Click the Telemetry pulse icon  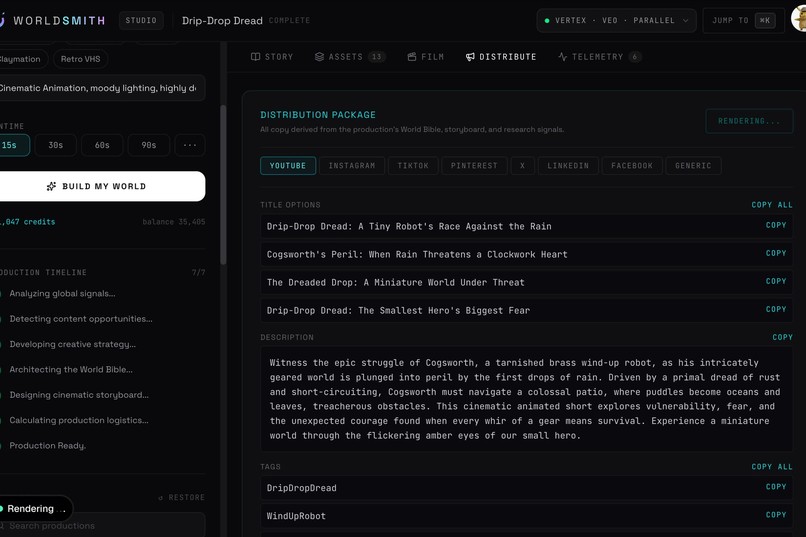[563, 57]
